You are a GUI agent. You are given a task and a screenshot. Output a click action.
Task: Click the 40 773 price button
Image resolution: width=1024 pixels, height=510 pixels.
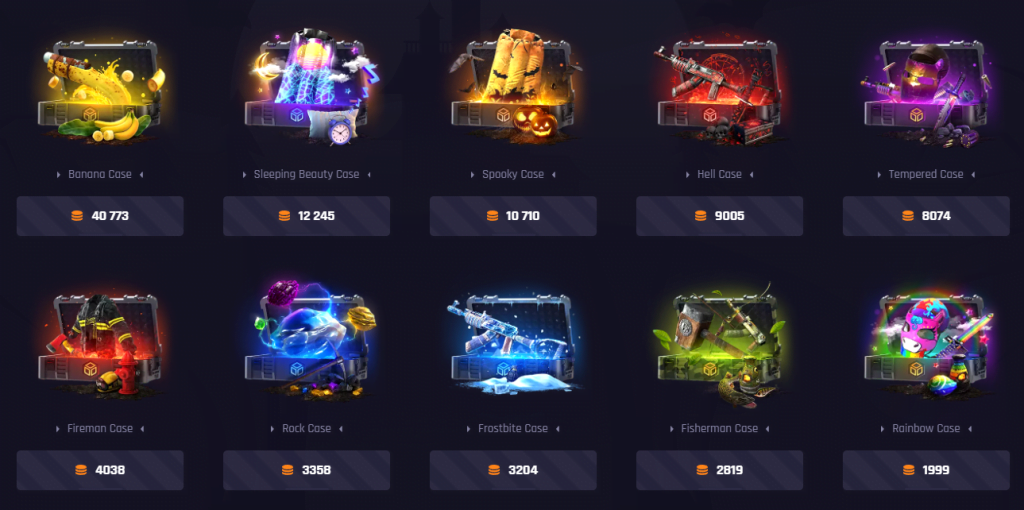tap(100, 216)
